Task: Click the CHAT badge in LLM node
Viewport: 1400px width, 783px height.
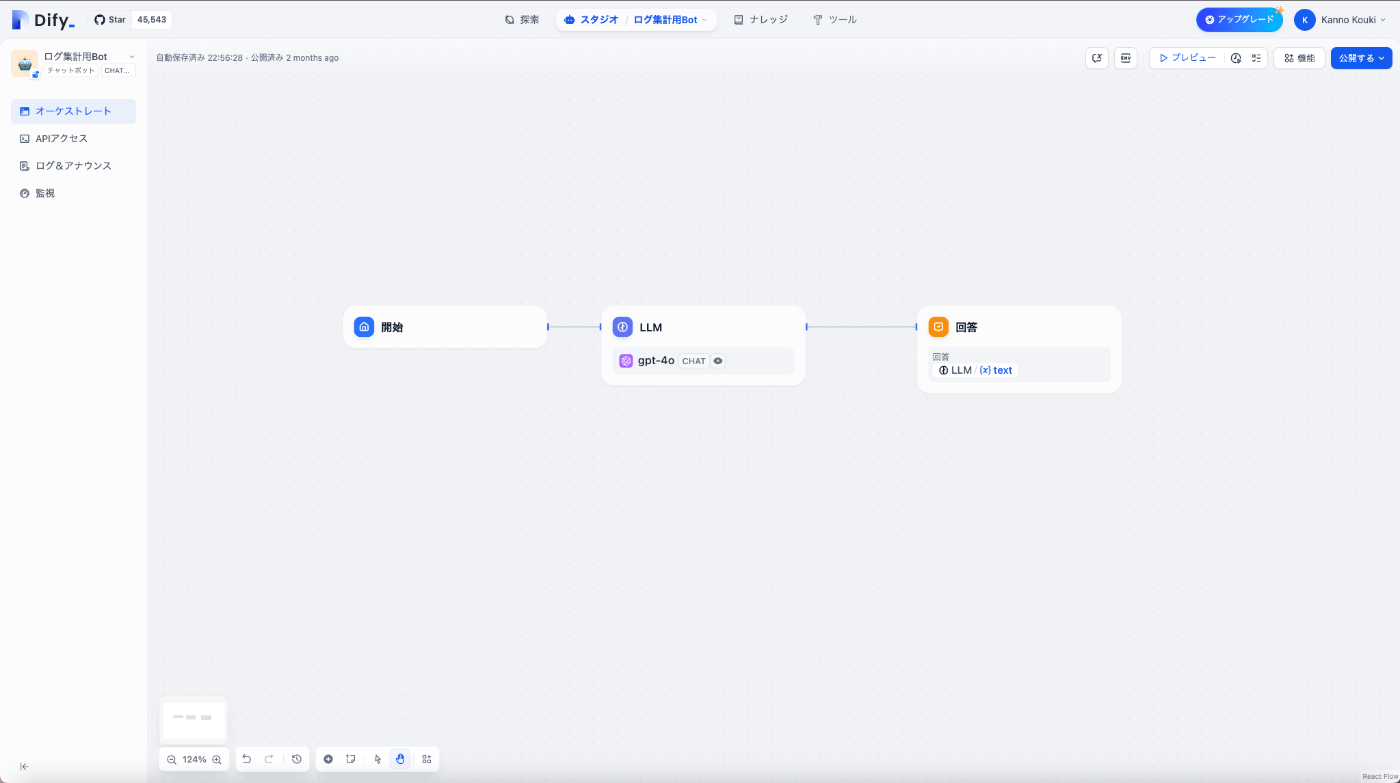Action: click(x=694, y=361)
